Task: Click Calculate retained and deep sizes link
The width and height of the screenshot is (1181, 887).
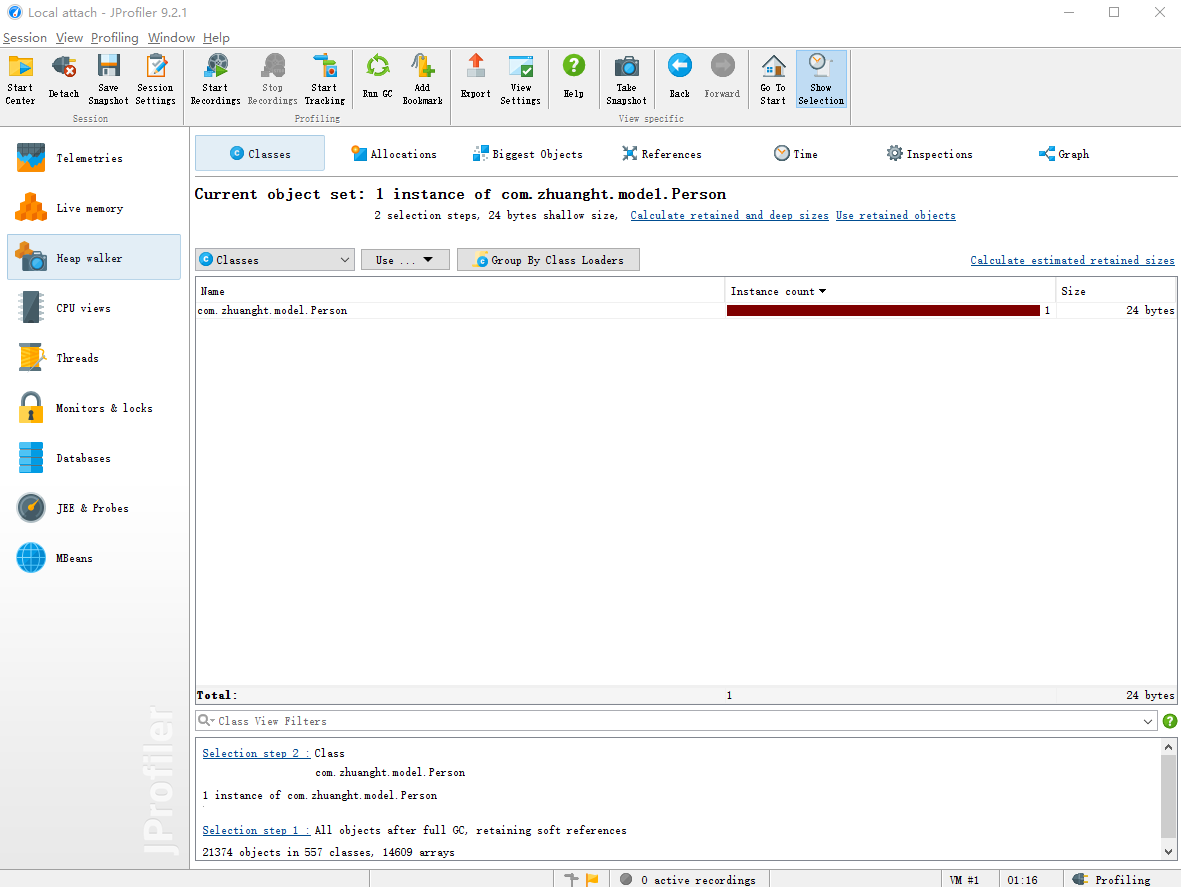Action: (x=729, y=215)
